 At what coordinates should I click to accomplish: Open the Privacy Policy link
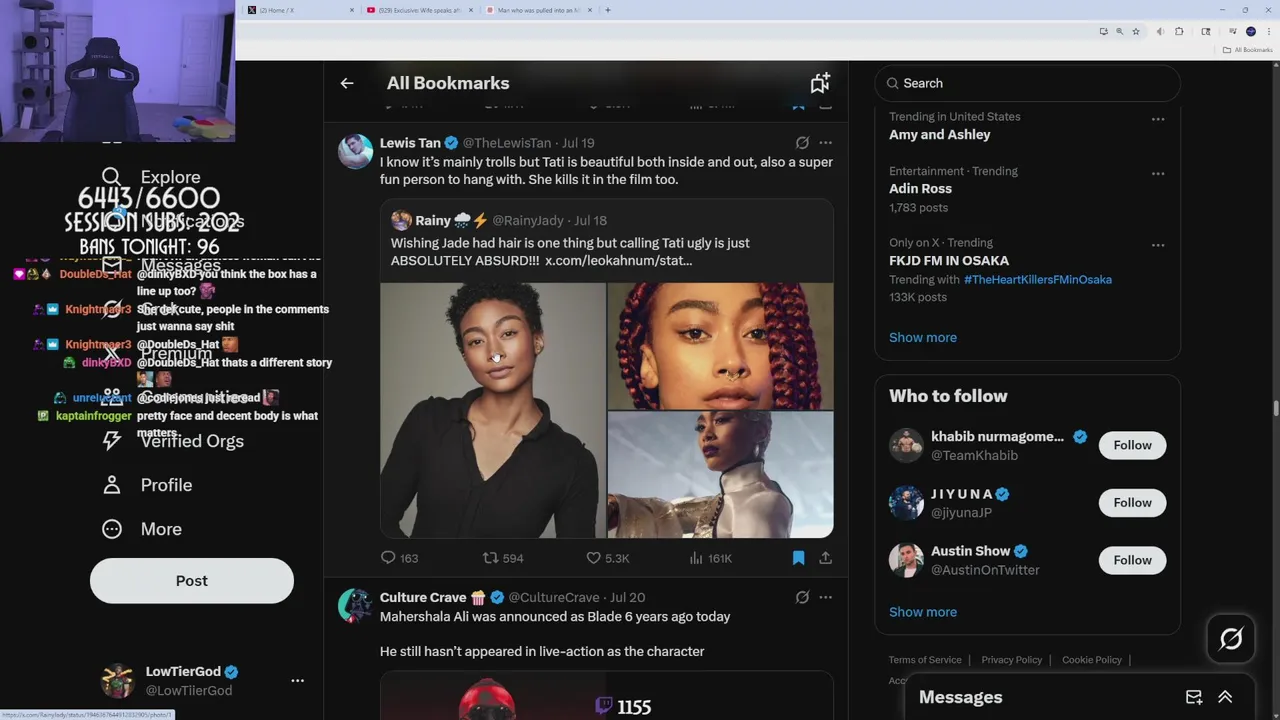pyautogui.click(x=1012, y=660)
